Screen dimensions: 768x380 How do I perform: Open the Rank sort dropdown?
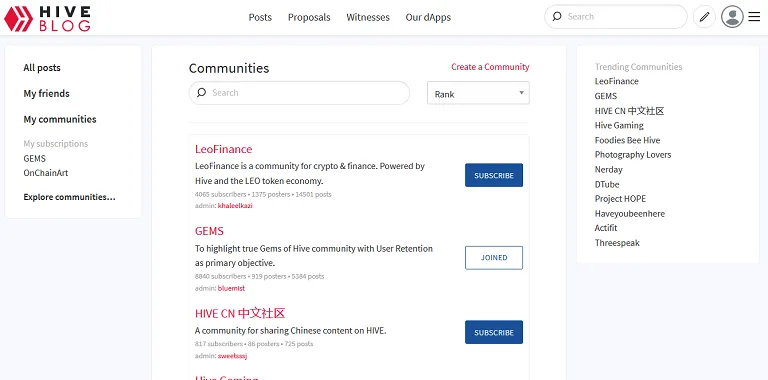pos(478,93)
